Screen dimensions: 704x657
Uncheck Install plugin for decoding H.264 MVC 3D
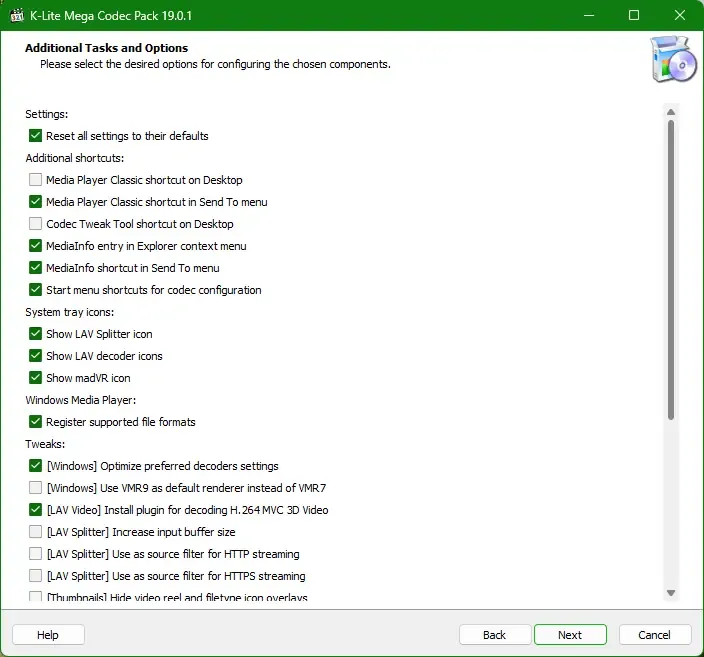tap(35, 510)
